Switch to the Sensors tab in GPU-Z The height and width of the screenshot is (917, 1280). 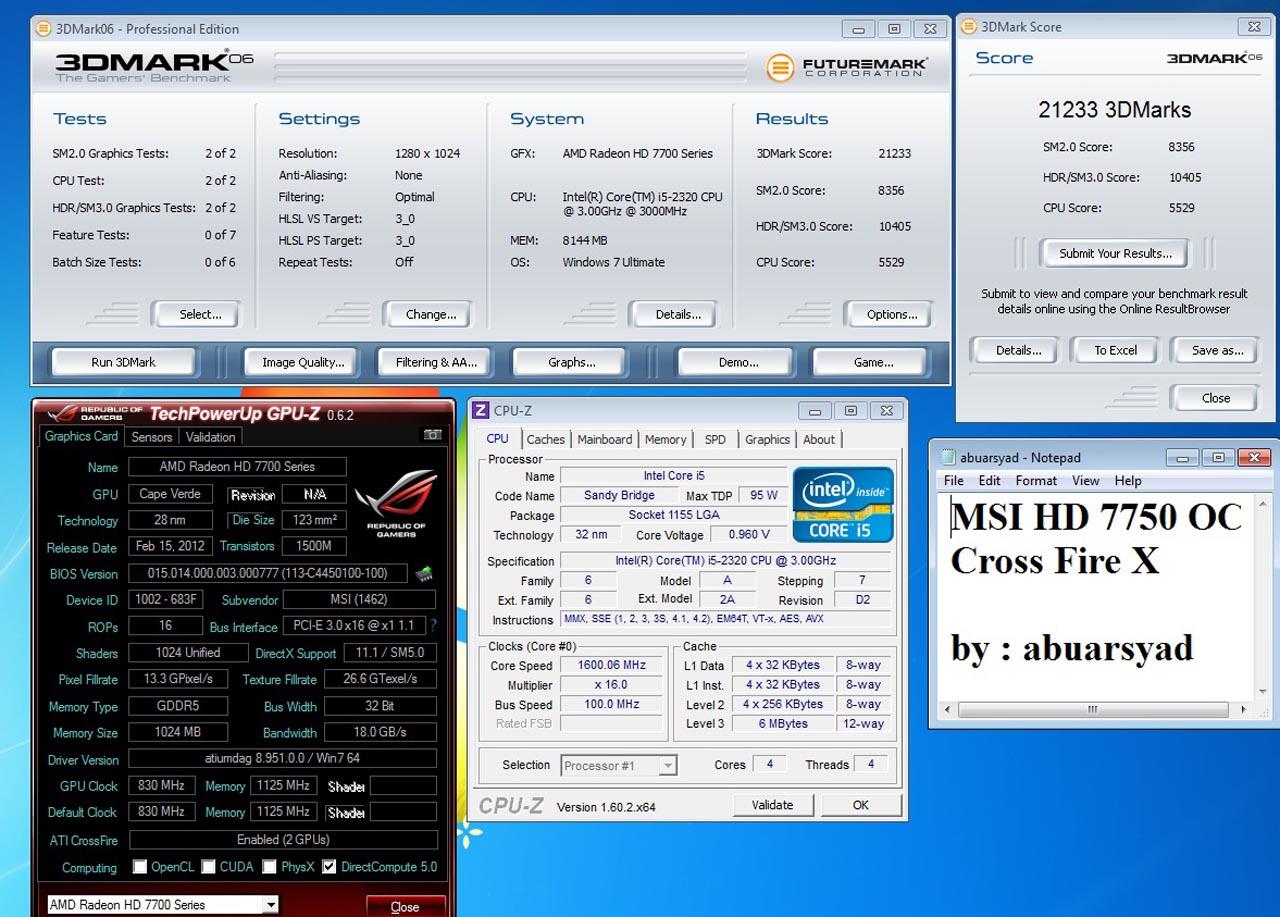pyautogui.click(x=152, y=437)
